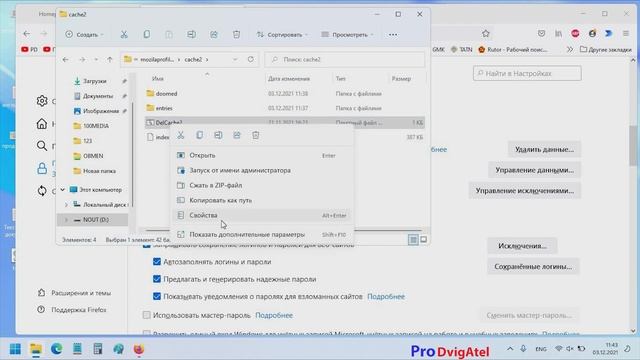Bookmark page with Firefox star icon
The width and height of the screenshot is (640, 360).
(x=486, y=34)
